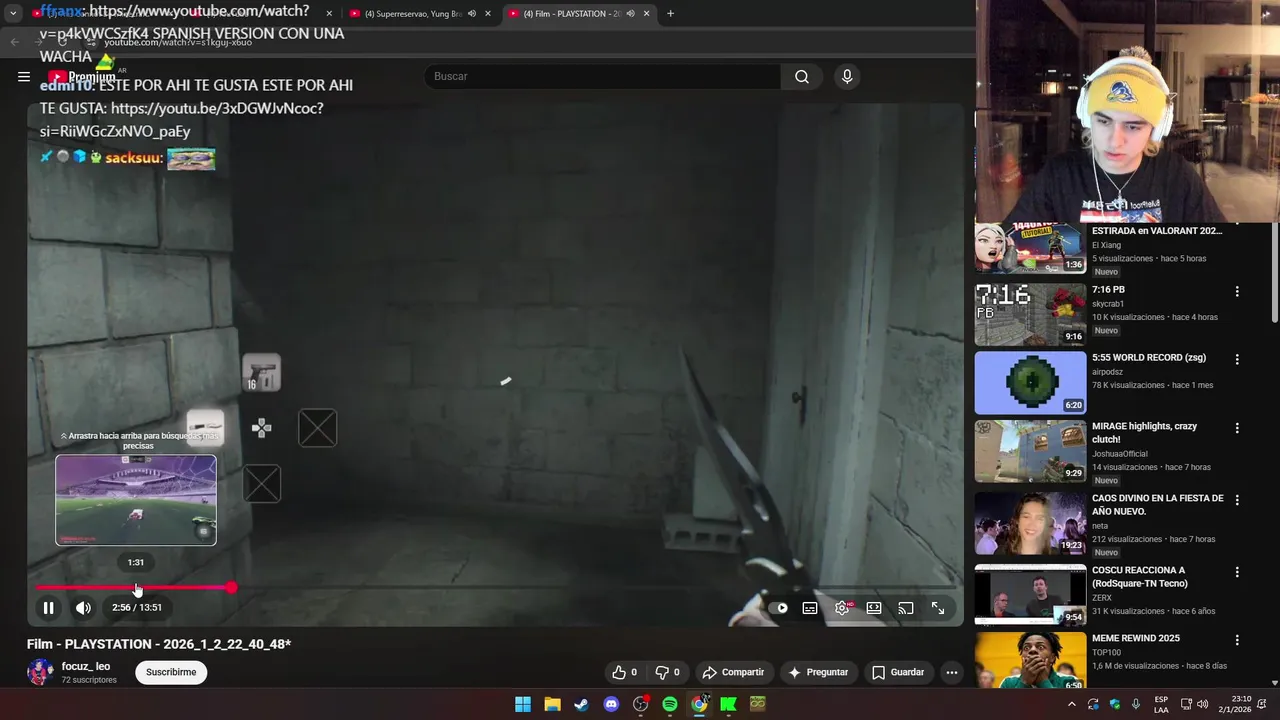Open options menu for COSCU REACCIONA video
This screenshot has width=1280, height=720.
tap(1237, 572)
